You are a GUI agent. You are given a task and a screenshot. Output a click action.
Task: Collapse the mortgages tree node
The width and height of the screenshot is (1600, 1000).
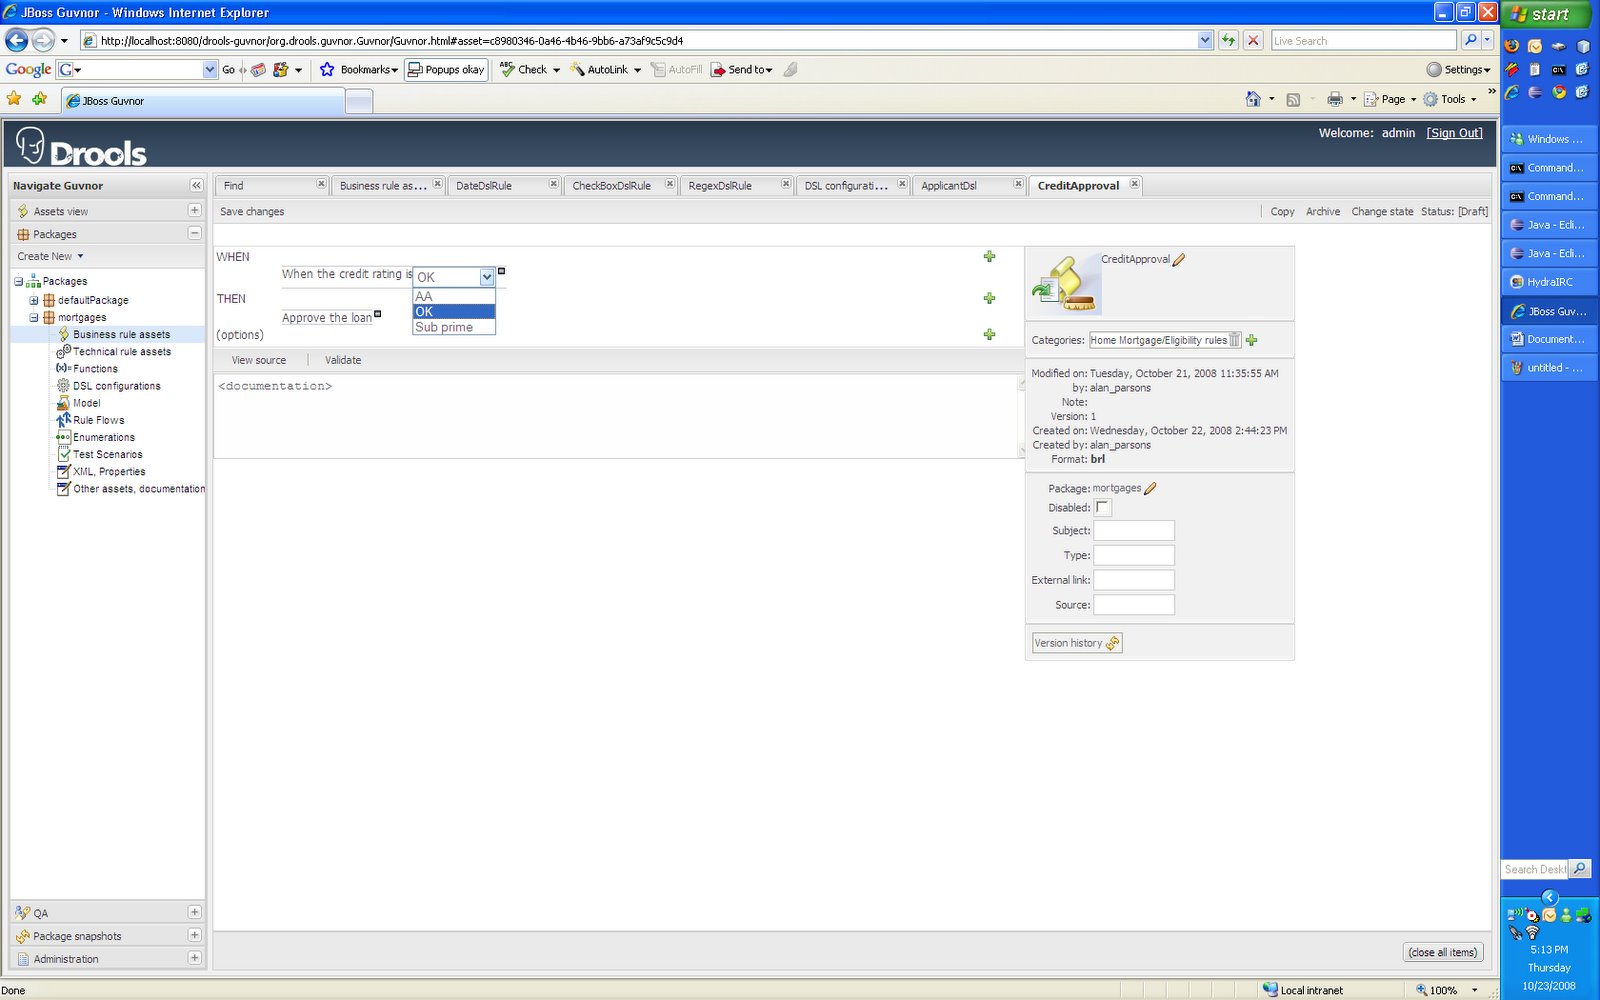pos(34,317)
